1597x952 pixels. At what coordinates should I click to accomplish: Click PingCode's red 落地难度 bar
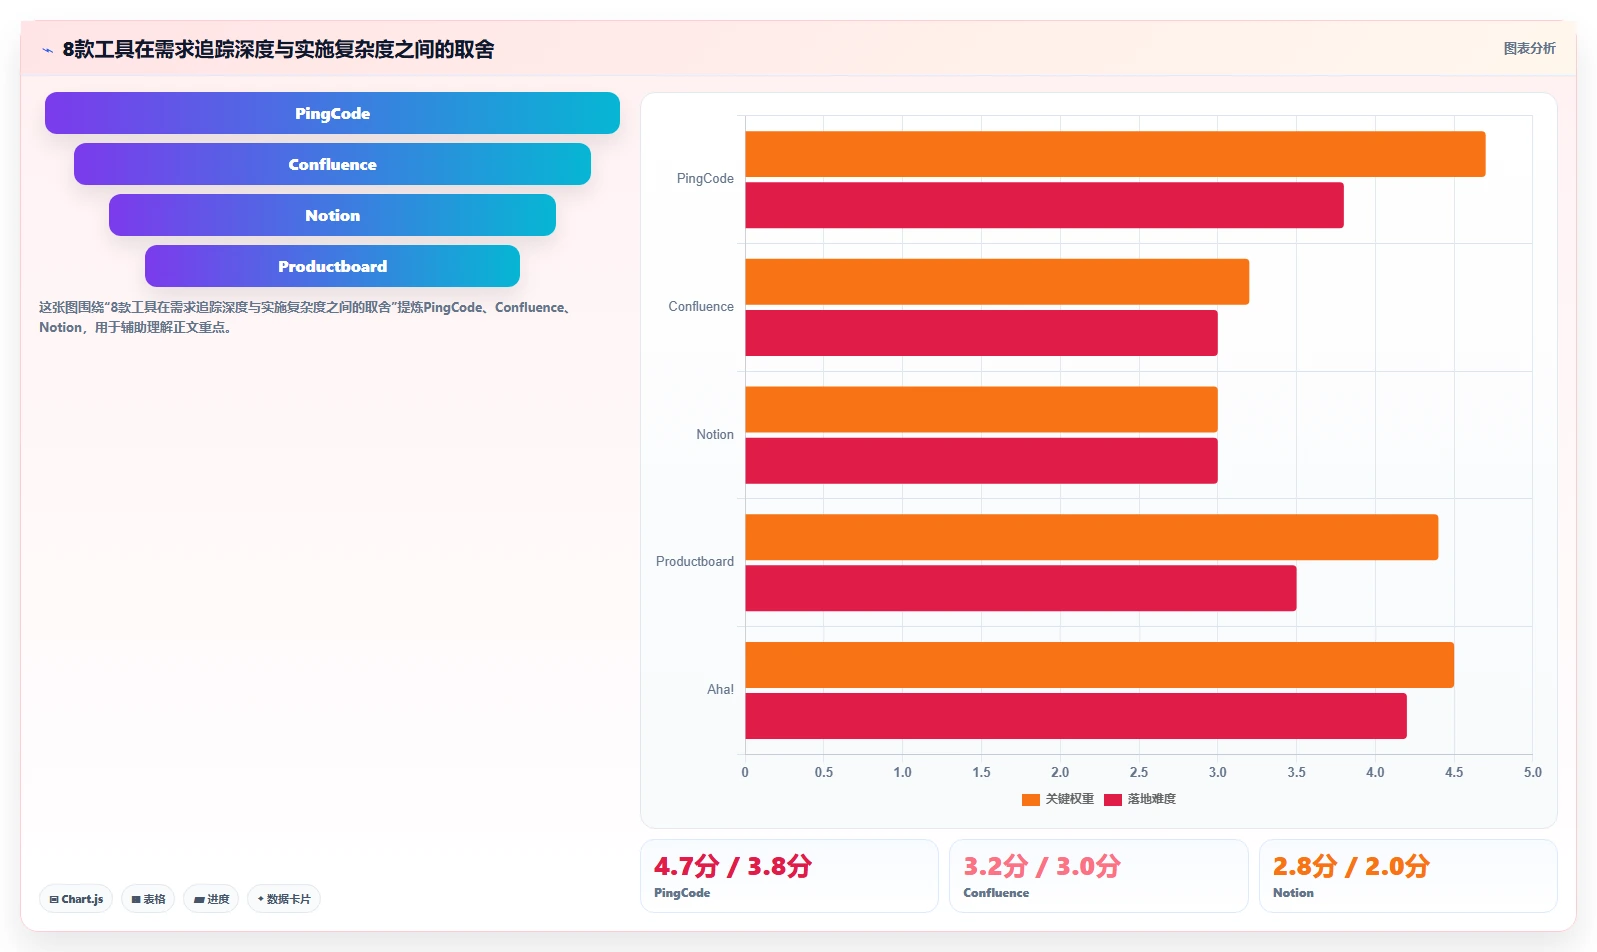pos(1044,205)
